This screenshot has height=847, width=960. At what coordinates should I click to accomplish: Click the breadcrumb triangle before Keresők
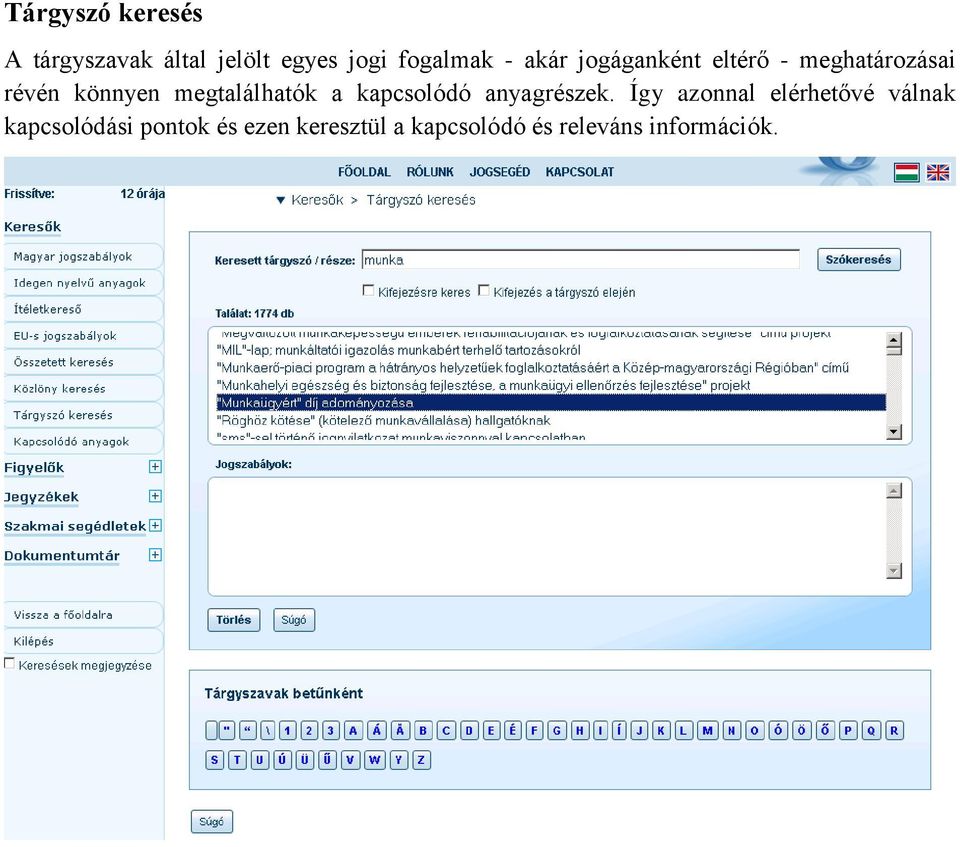[x=280, y=200]
